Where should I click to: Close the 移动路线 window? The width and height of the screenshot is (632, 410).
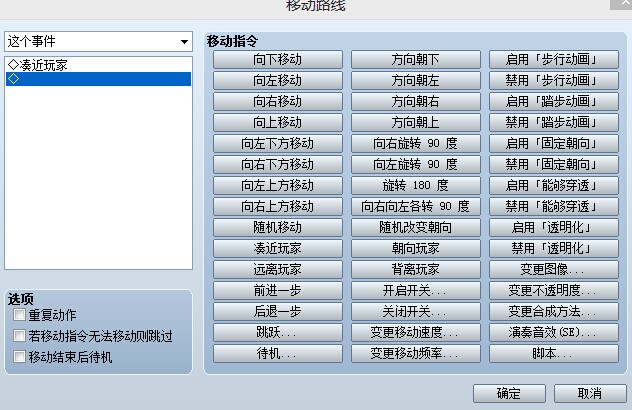click(x=621, y=3)
